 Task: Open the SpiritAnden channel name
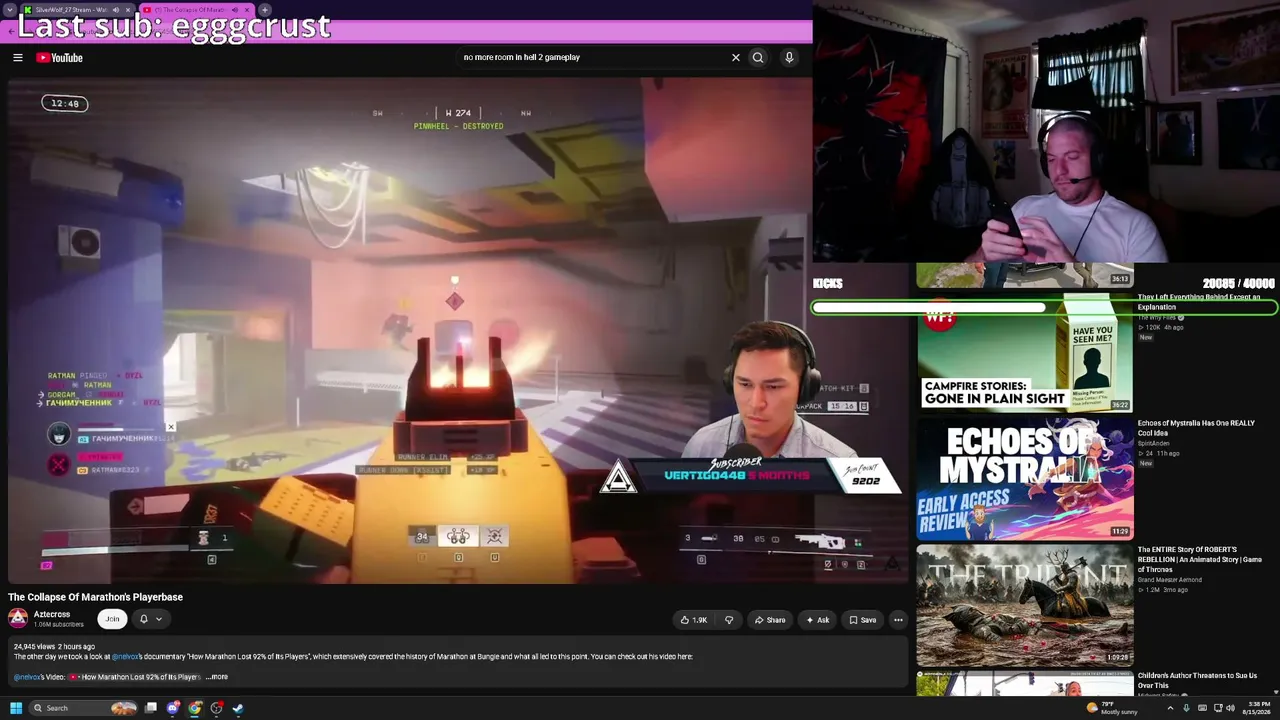coord(1153,444)
